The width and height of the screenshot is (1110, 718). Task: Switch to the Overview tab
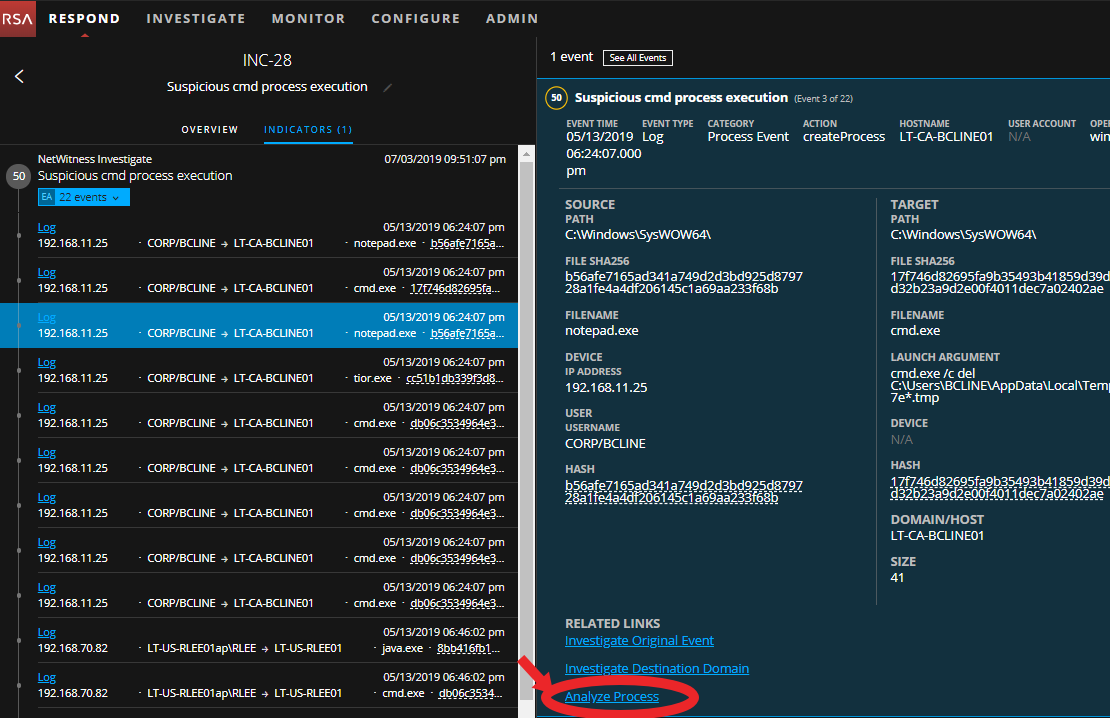pos(209,130)
